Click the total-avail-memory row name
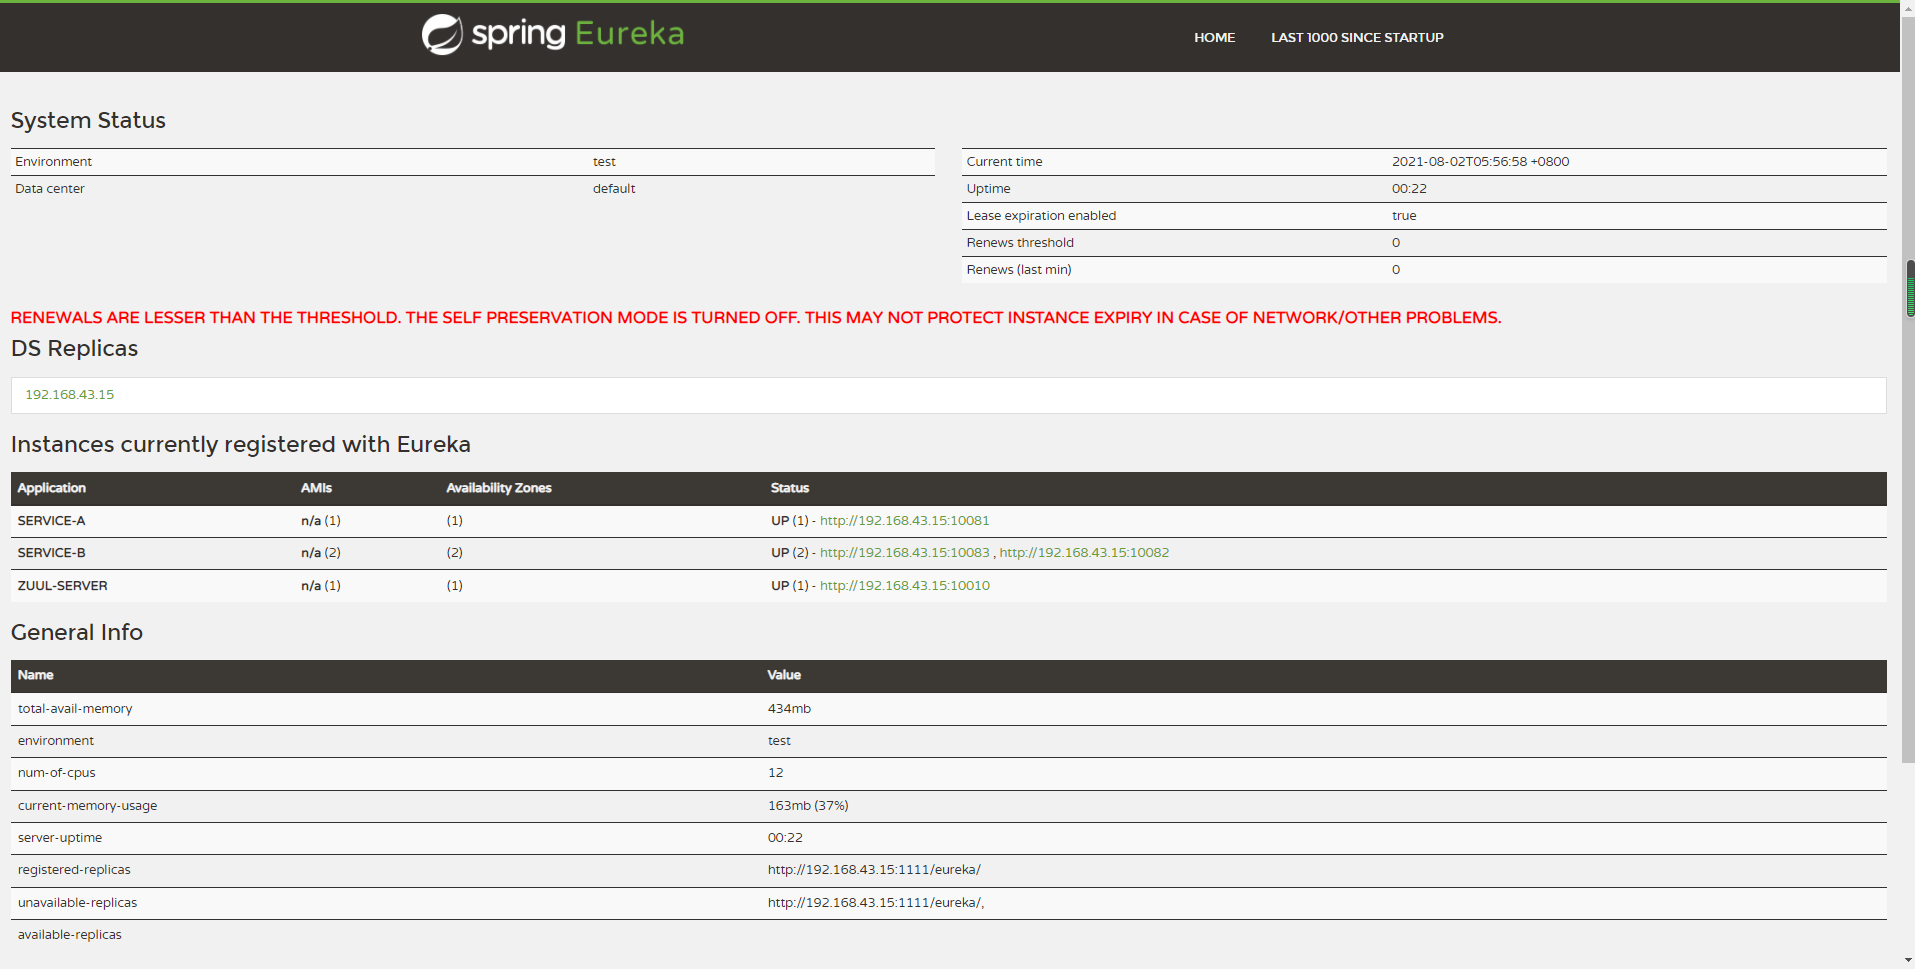Image resolution: width=1915 pixels, height=969 pixels. tap(75, 709)
